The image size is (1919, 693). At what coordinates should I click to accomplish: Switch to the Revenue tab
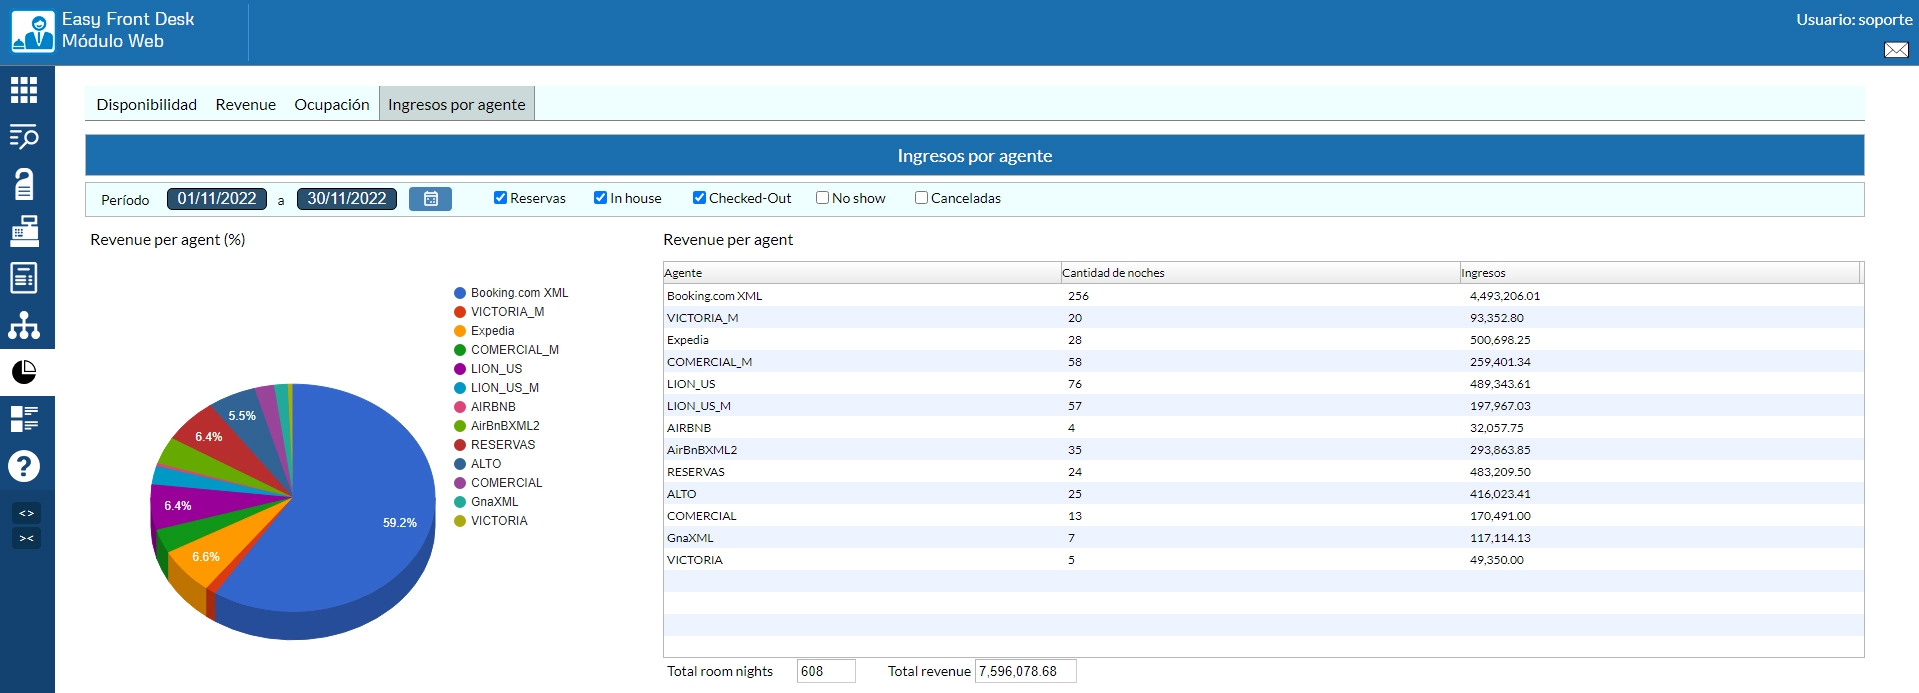point(246,104)
